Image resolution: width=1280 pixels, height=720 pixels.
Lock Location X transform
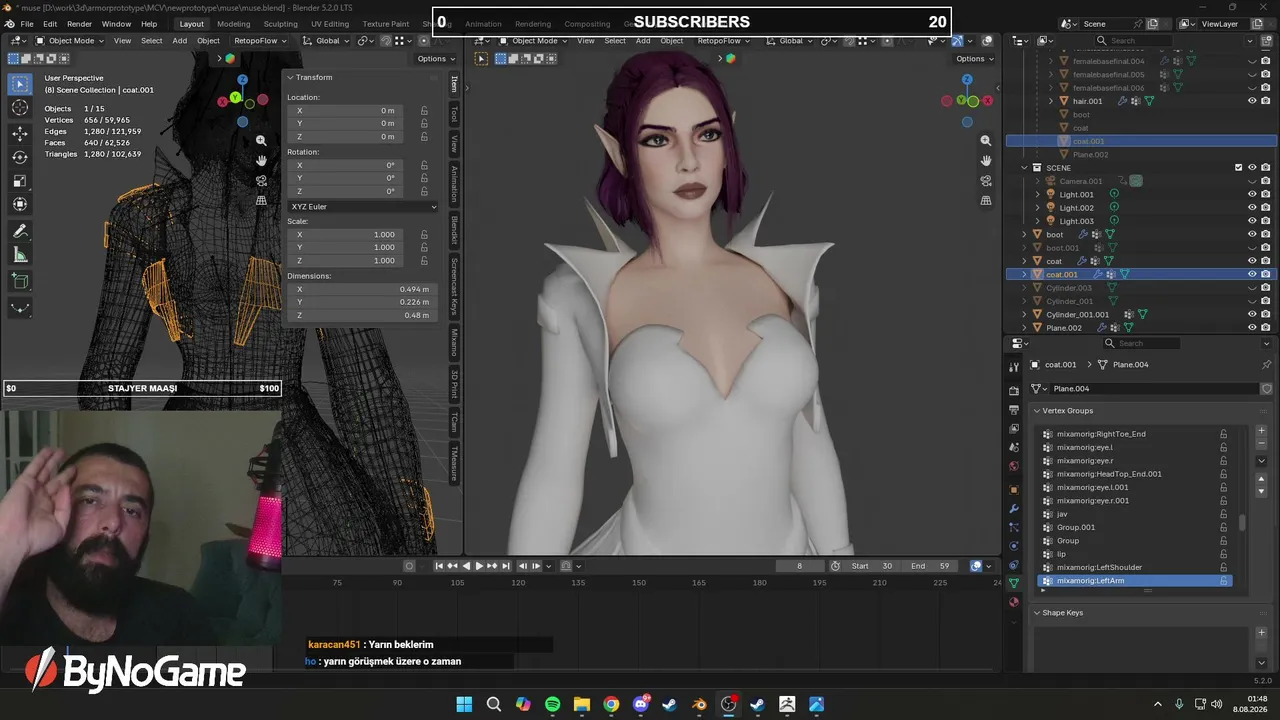click(424, 110)
